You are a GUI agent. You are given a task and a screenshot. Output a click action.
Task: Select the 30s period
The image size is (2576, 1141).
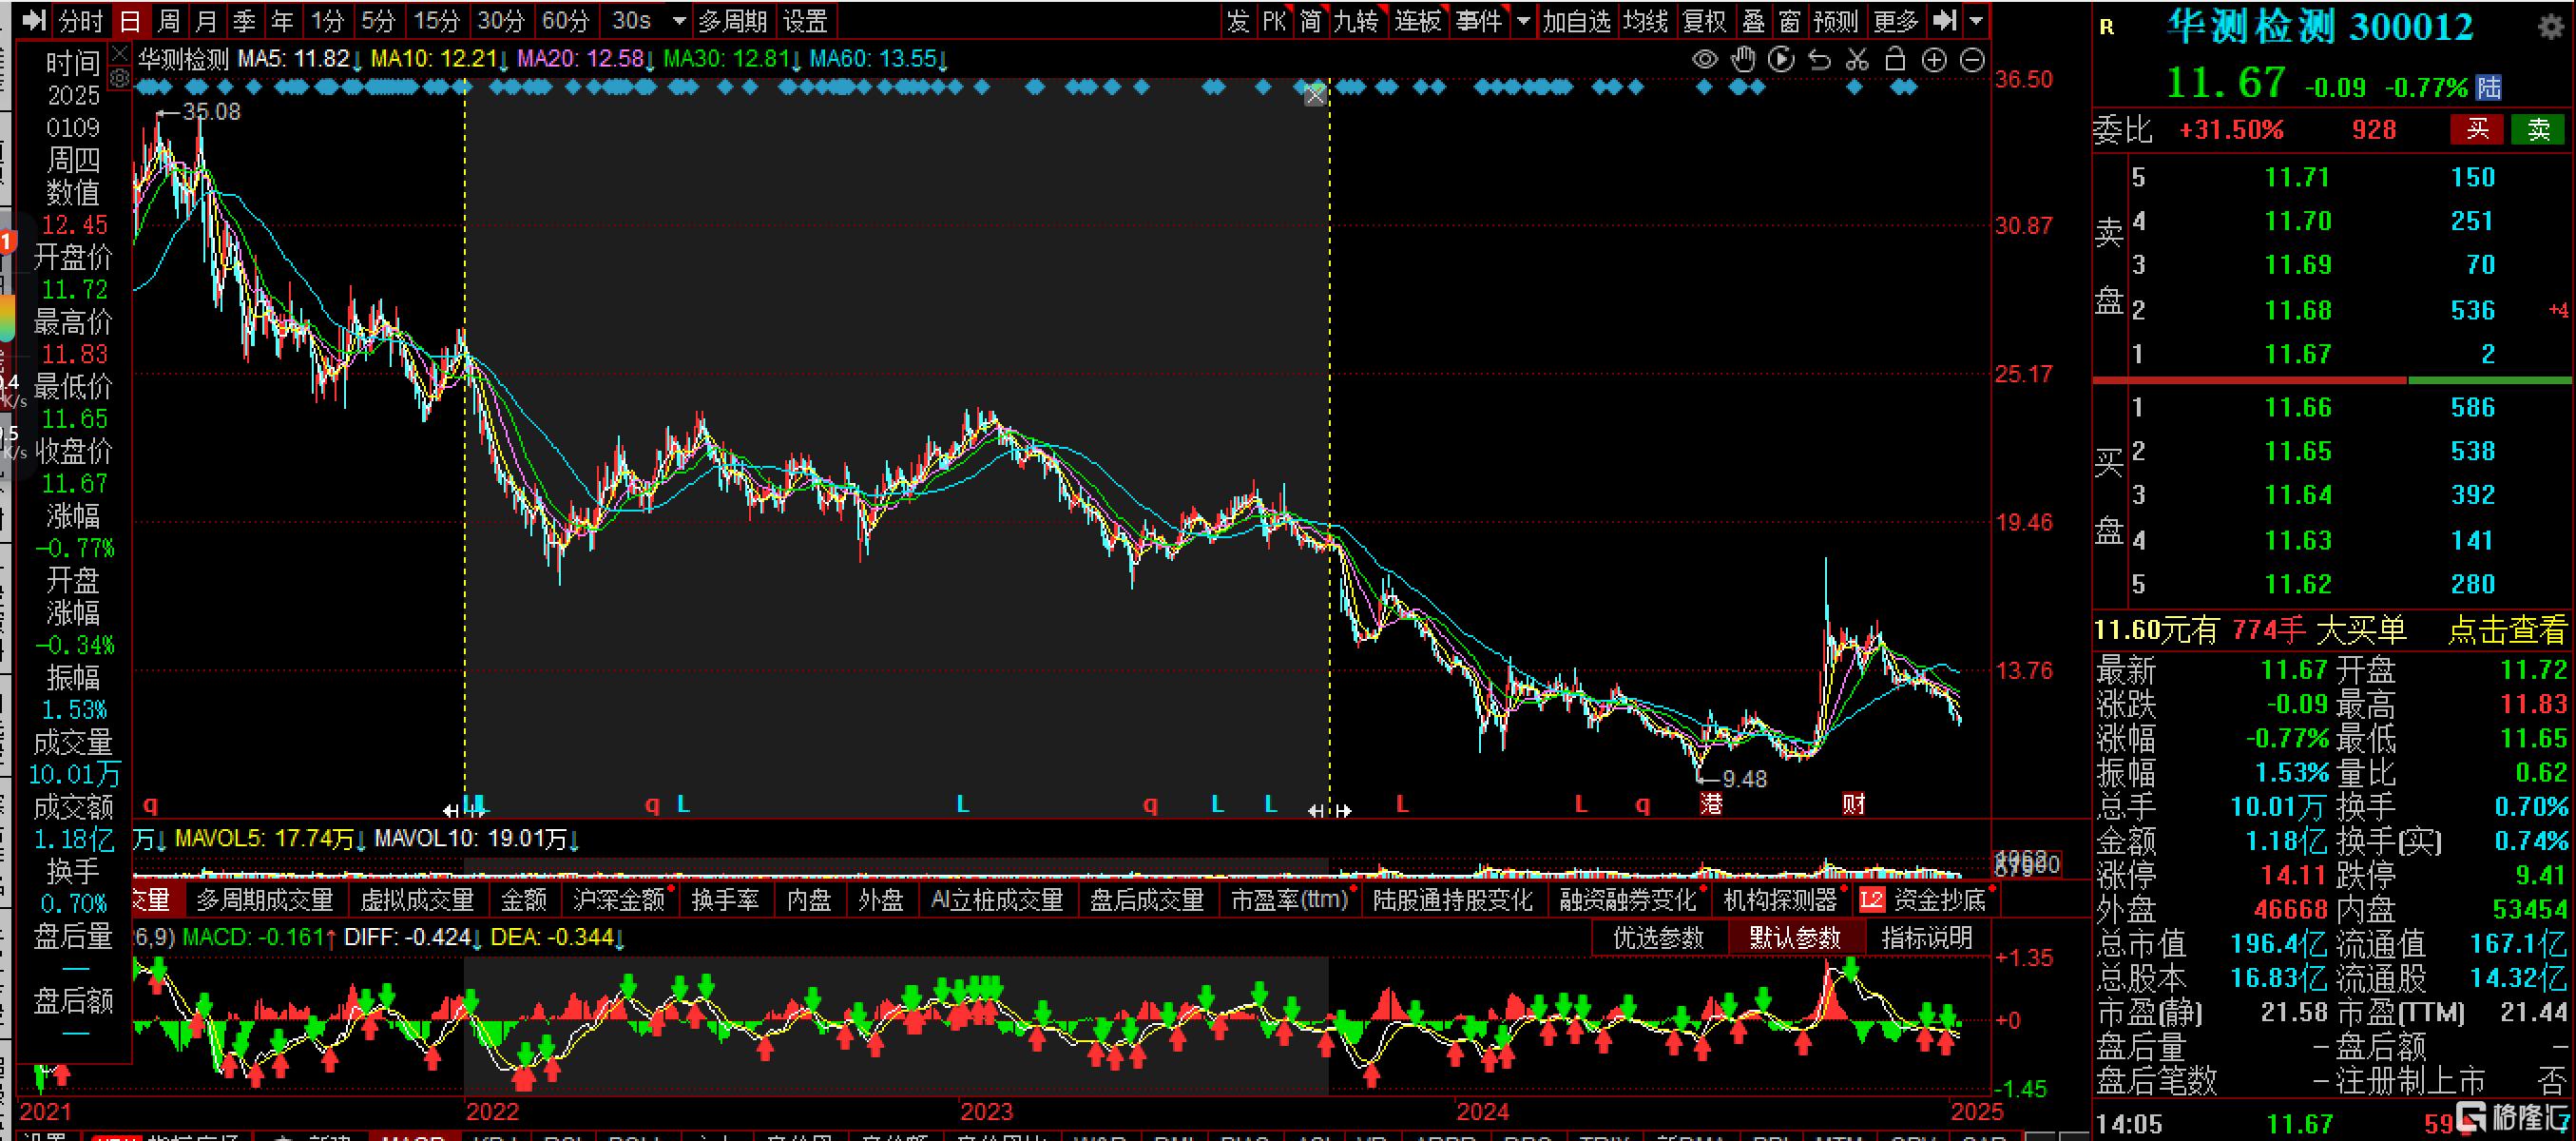pyautogui.click(x=631, y=20)
